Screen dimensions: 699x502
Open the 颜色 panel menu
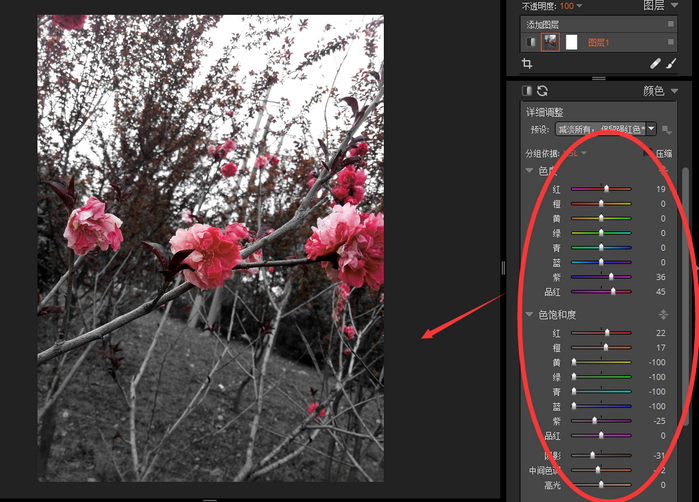point(672,91)
